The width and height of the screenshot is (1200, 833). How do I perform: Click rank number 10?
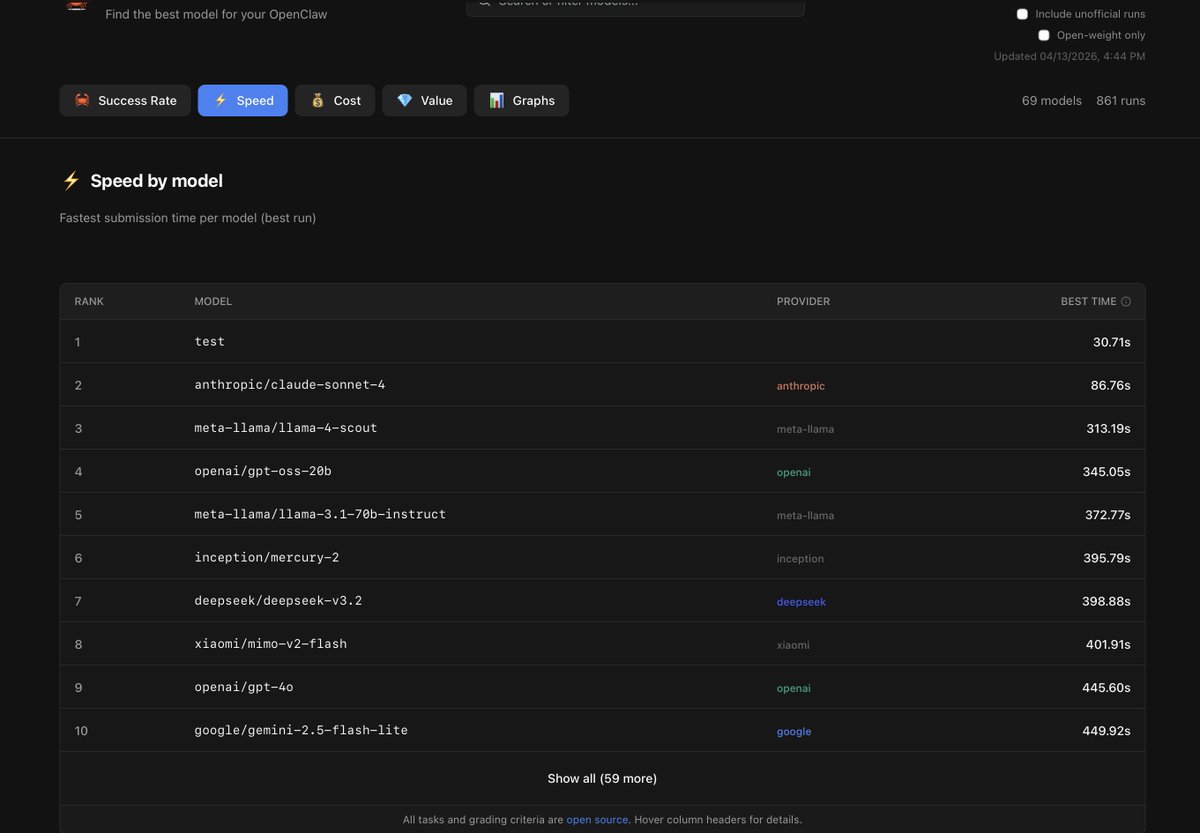81,731
